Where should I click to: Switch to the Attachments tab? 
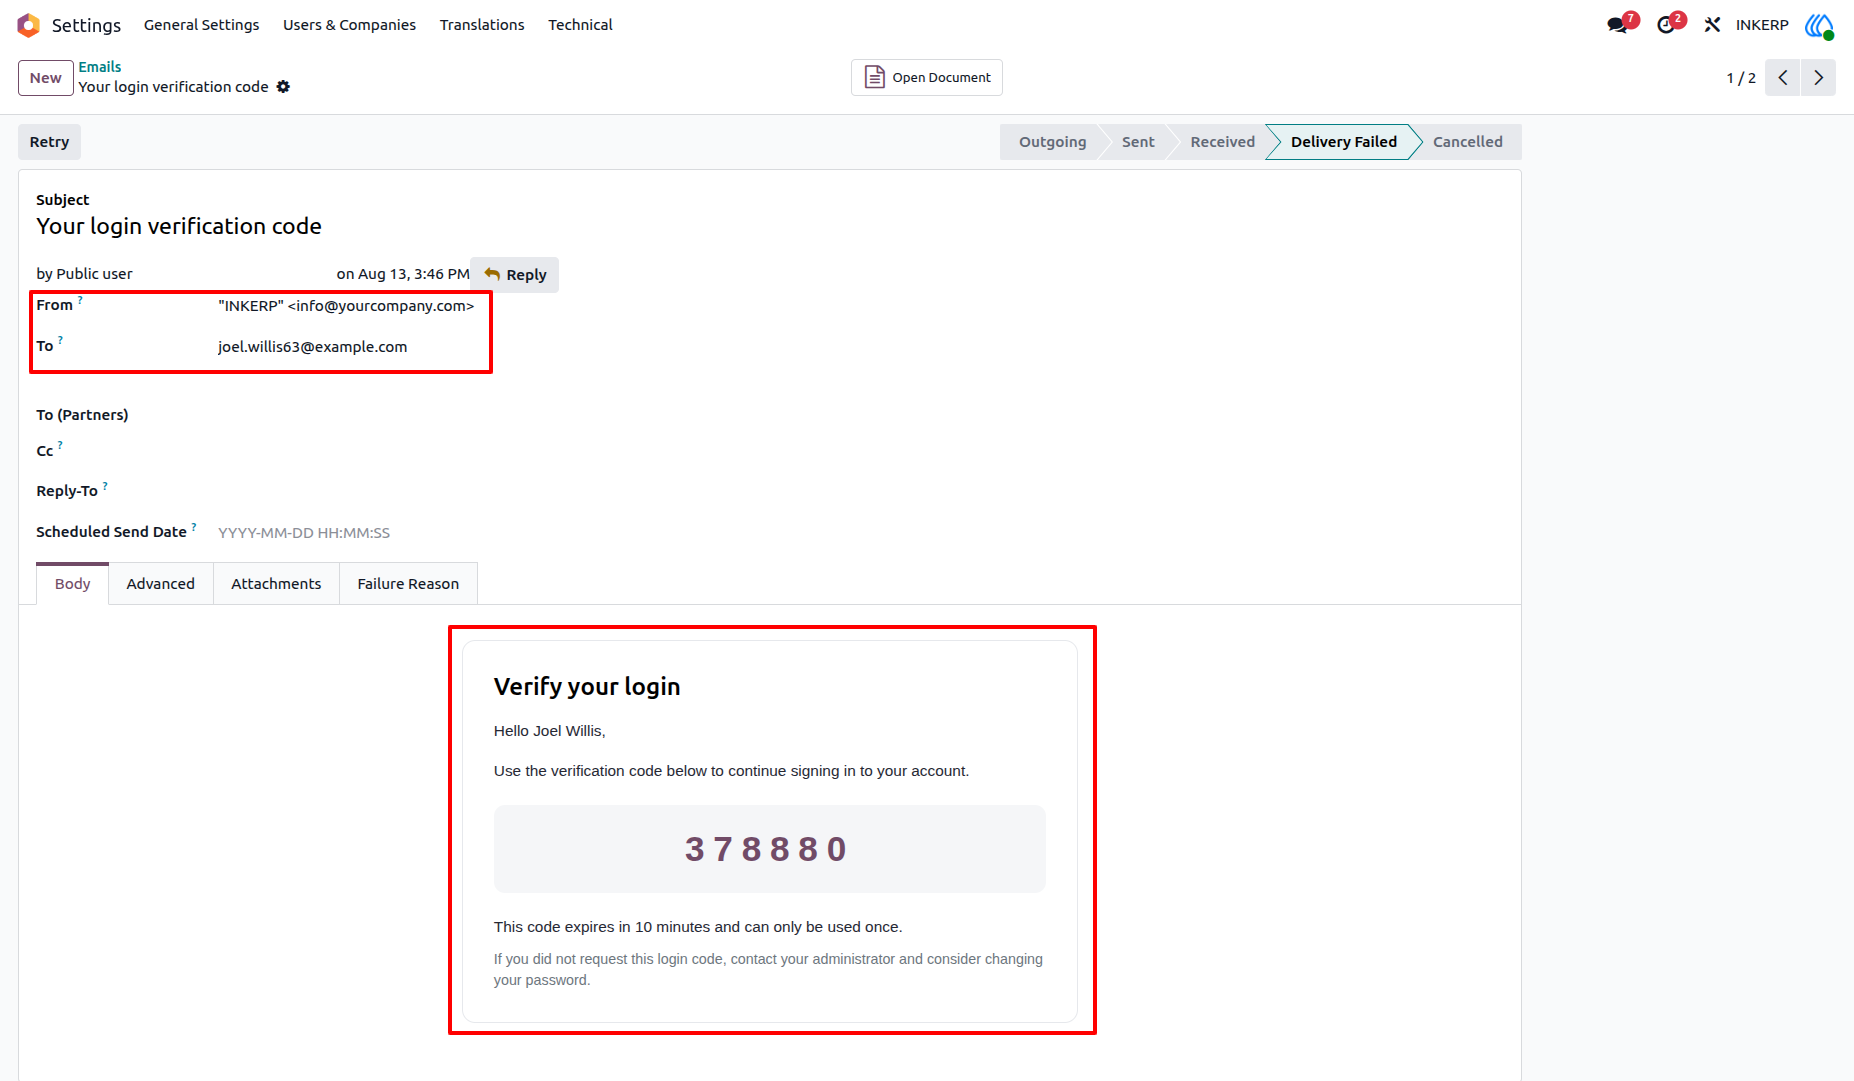[276, 584]
